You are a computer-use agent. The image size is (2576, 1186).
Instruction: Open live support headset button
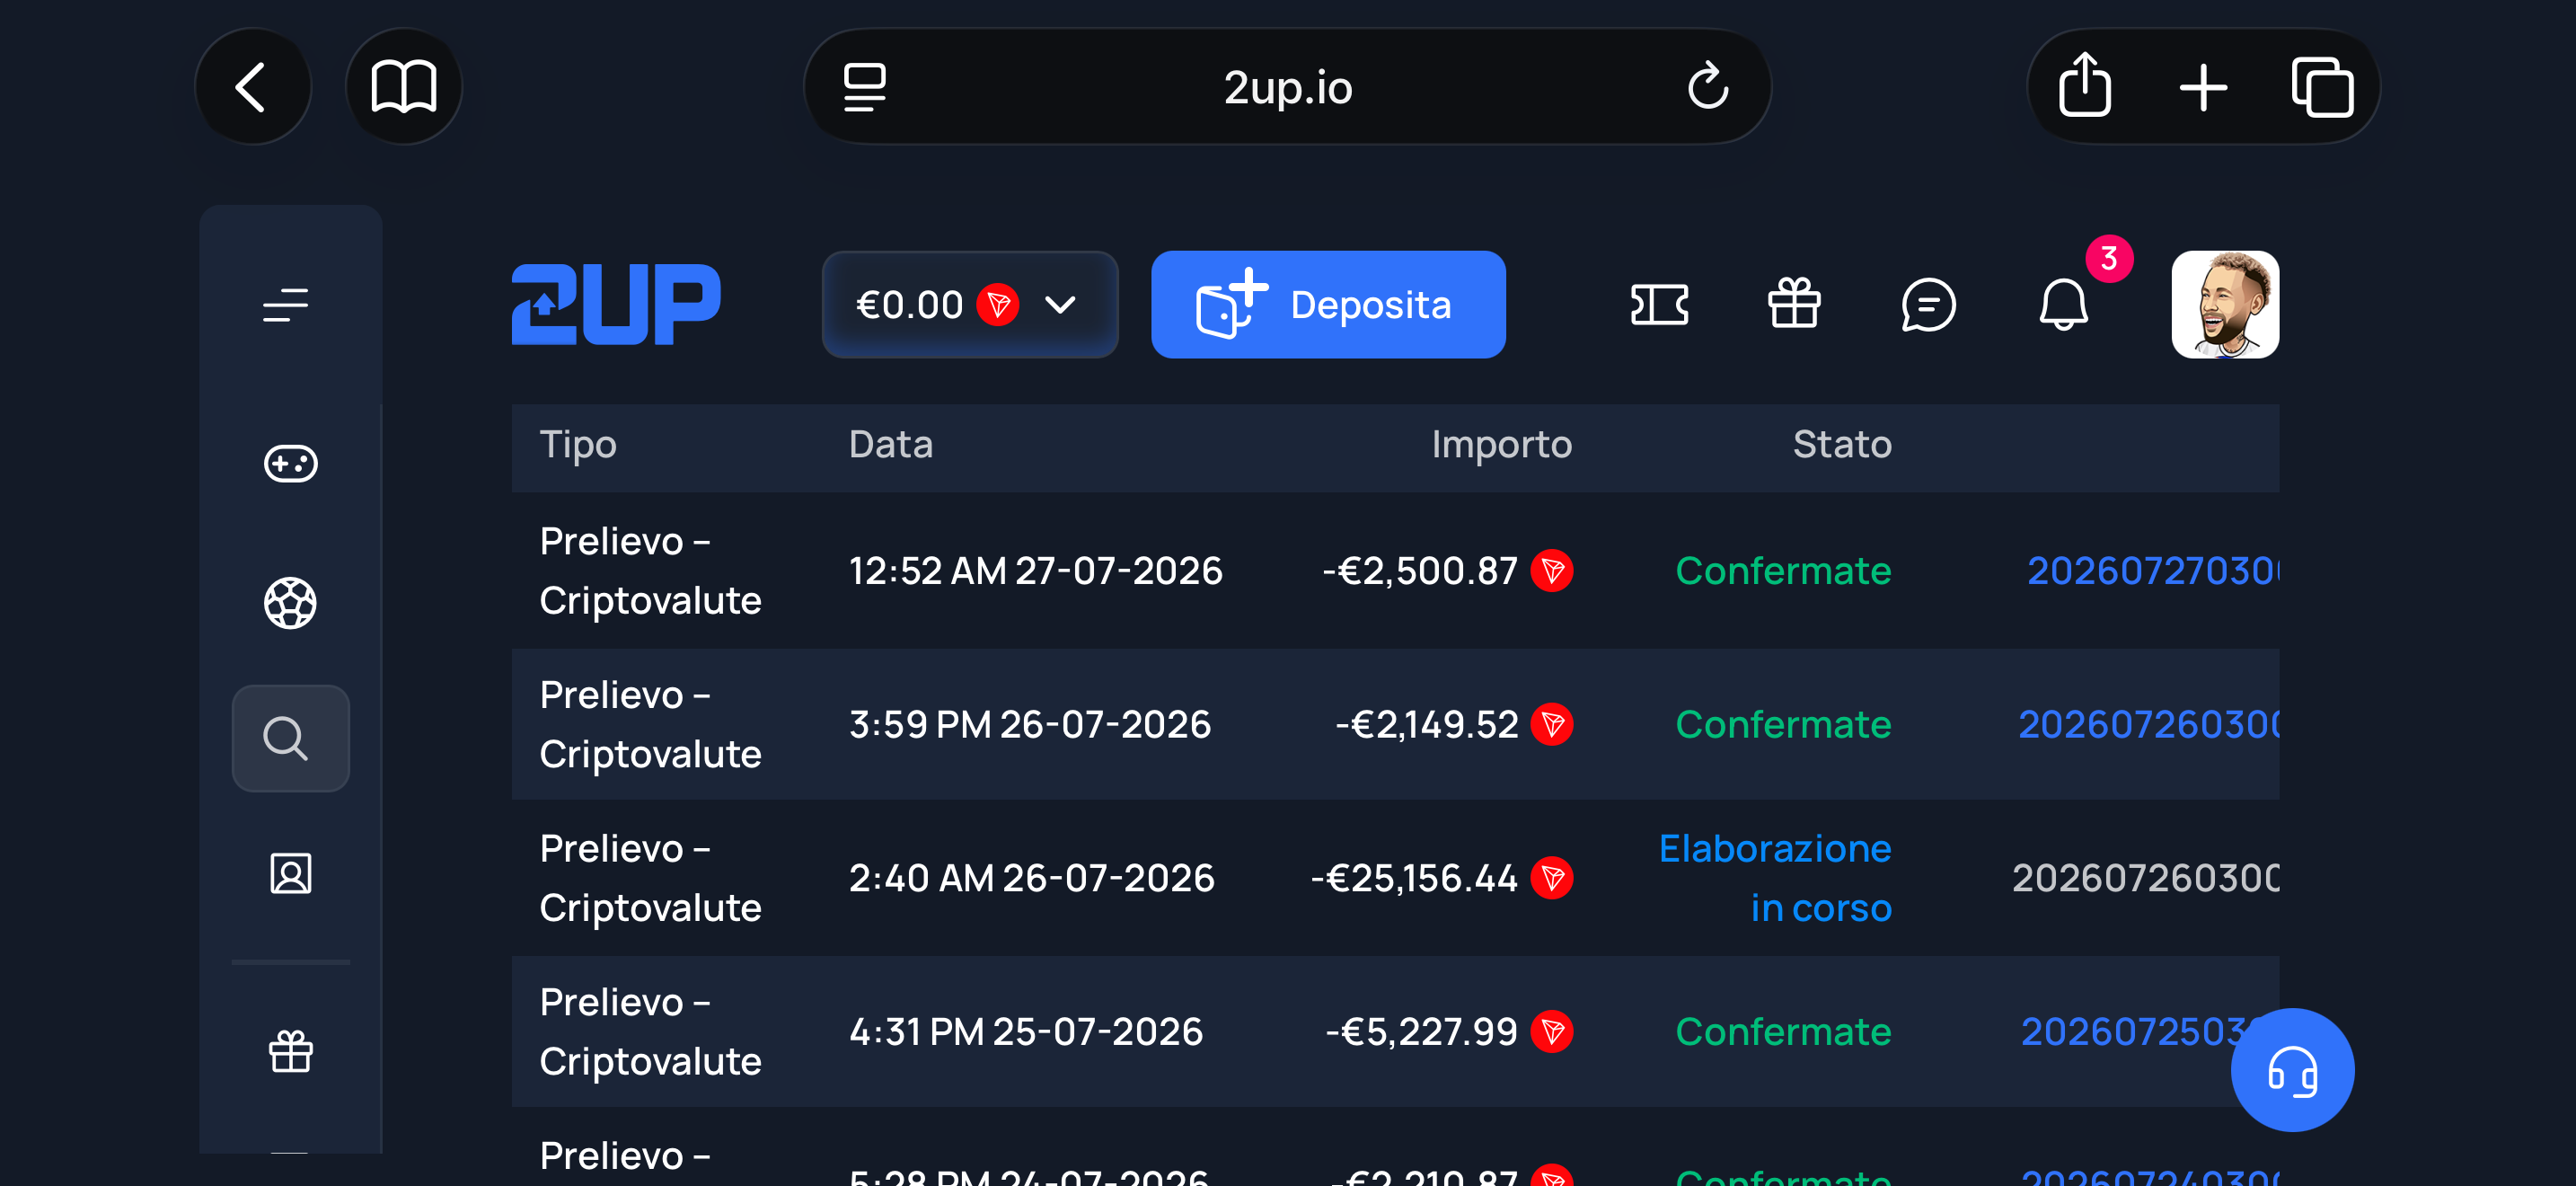click(2292, 1070)
